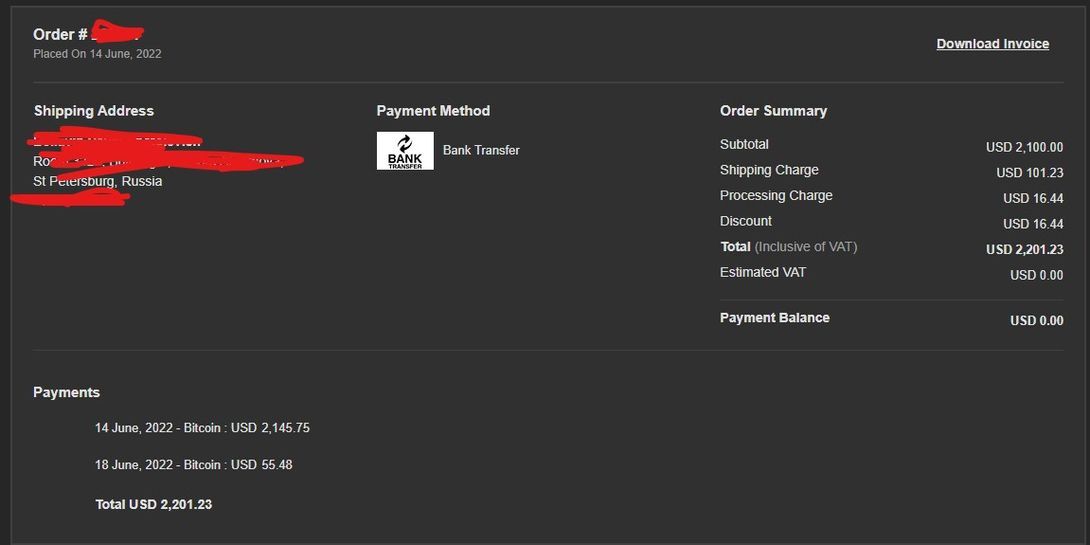Click the Payments section heading
The width and height of the screenshot is (1090, 545).
(x=66, y=392)
